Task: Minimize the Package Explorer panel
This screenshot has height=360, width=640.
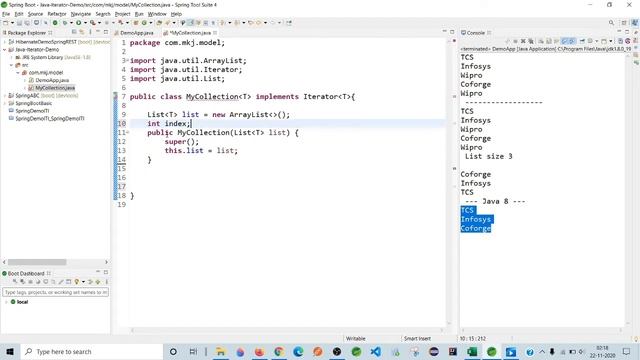Action: coord(98,32)
